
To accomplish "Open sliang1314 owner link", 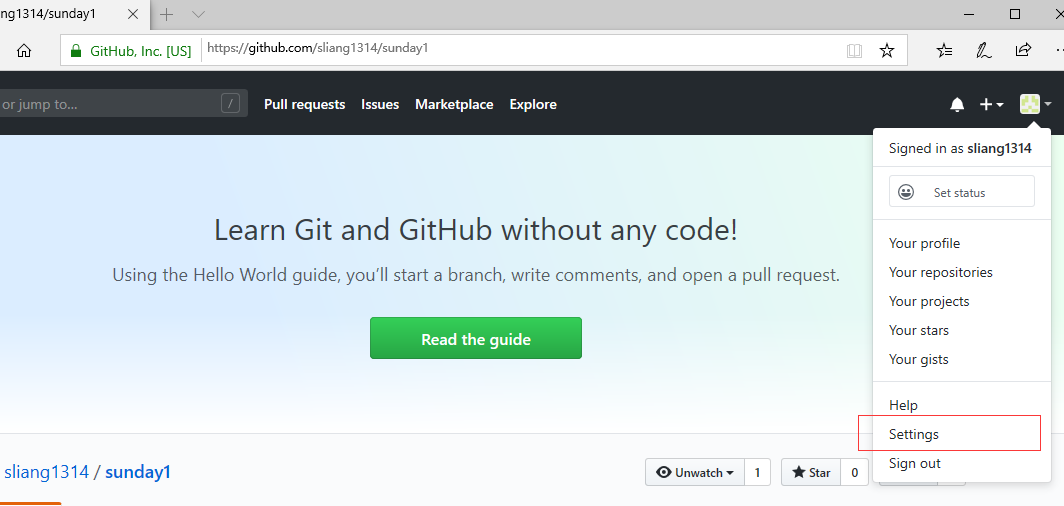I will [47, 472].
